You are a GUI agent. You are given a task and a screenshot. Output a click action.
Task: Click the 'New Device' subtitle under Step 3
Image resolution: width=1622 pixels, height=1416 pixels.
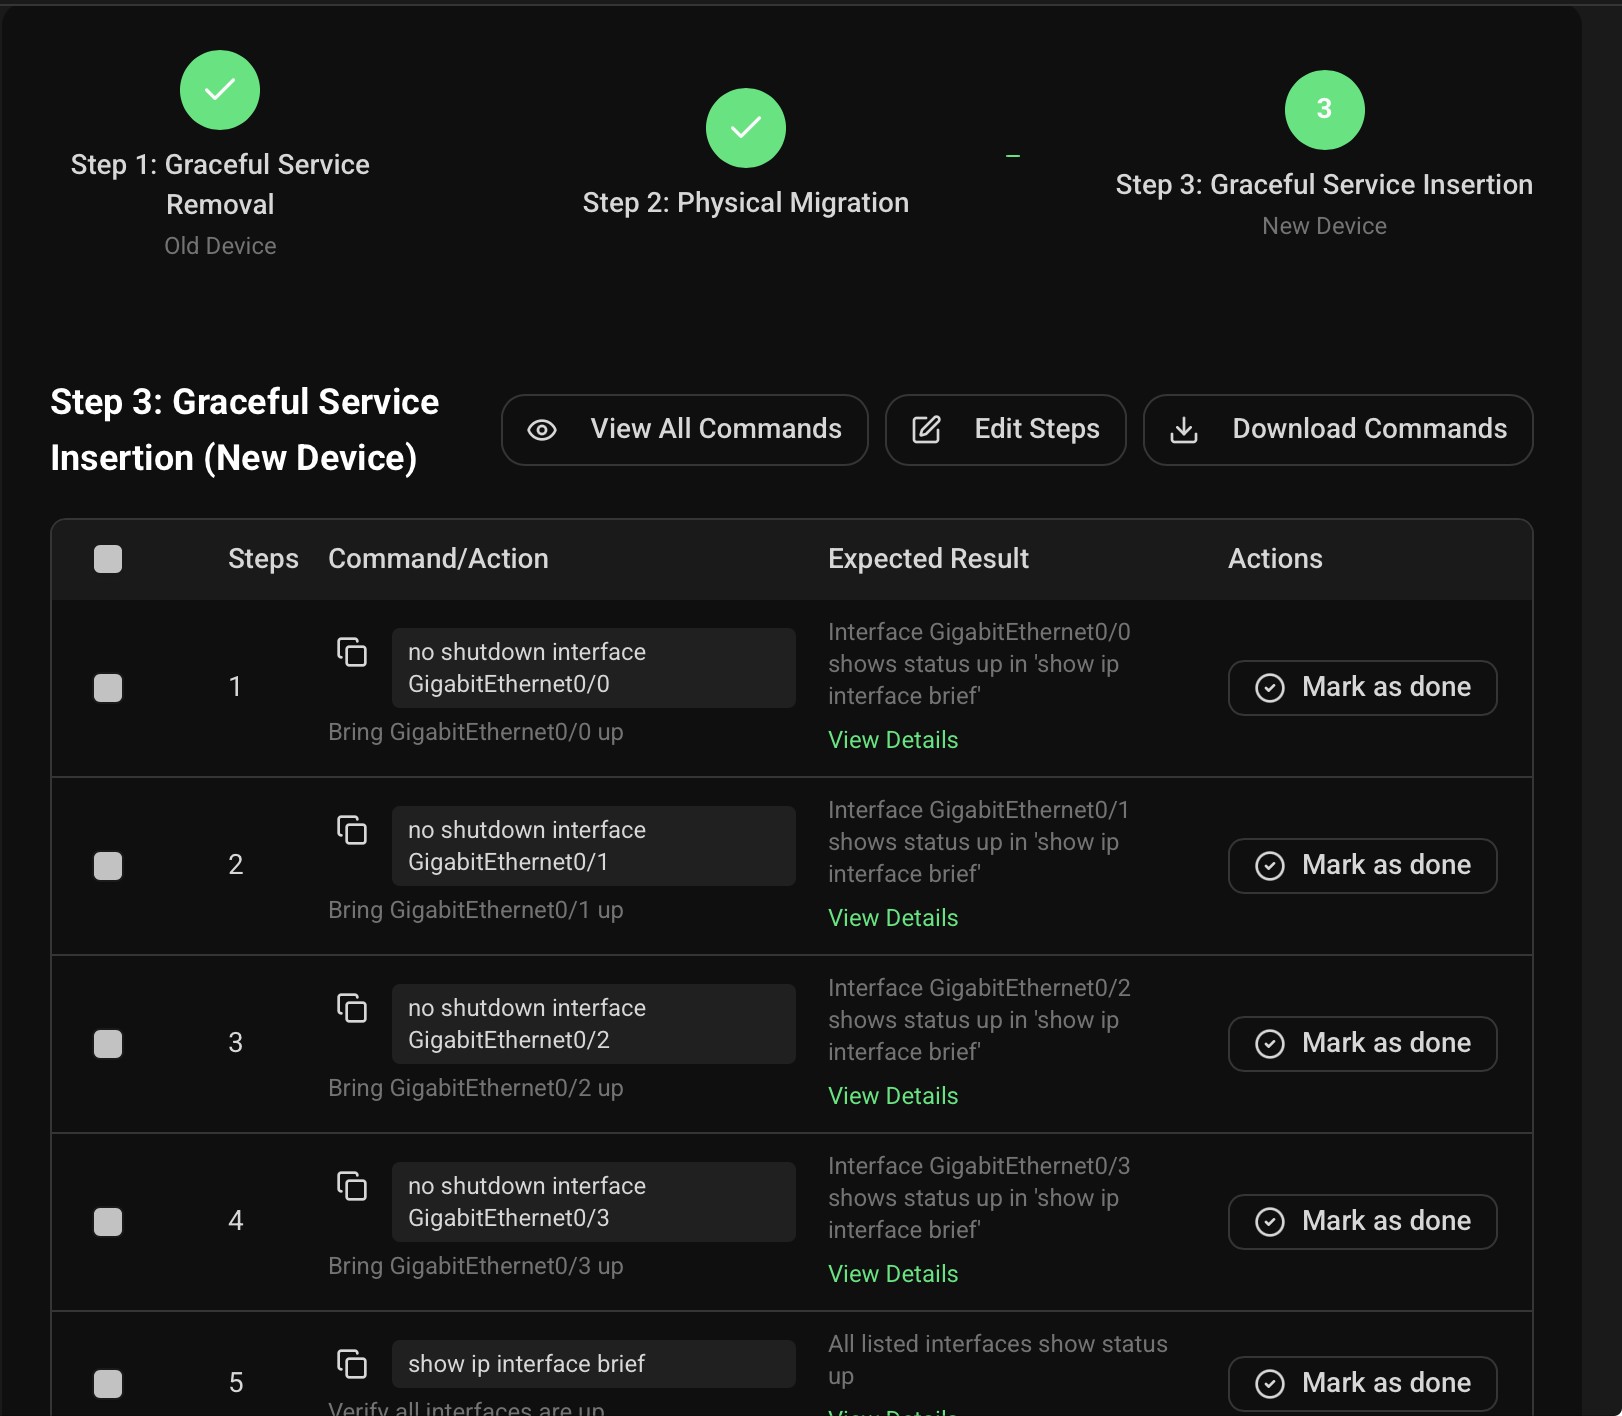1324,226
